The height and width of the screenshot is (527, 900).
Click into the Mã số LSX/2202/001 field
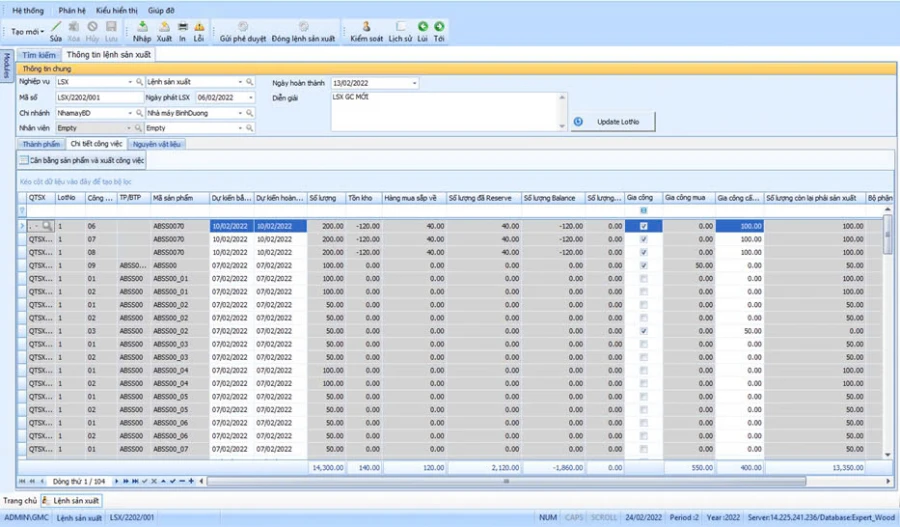(99, 98)
